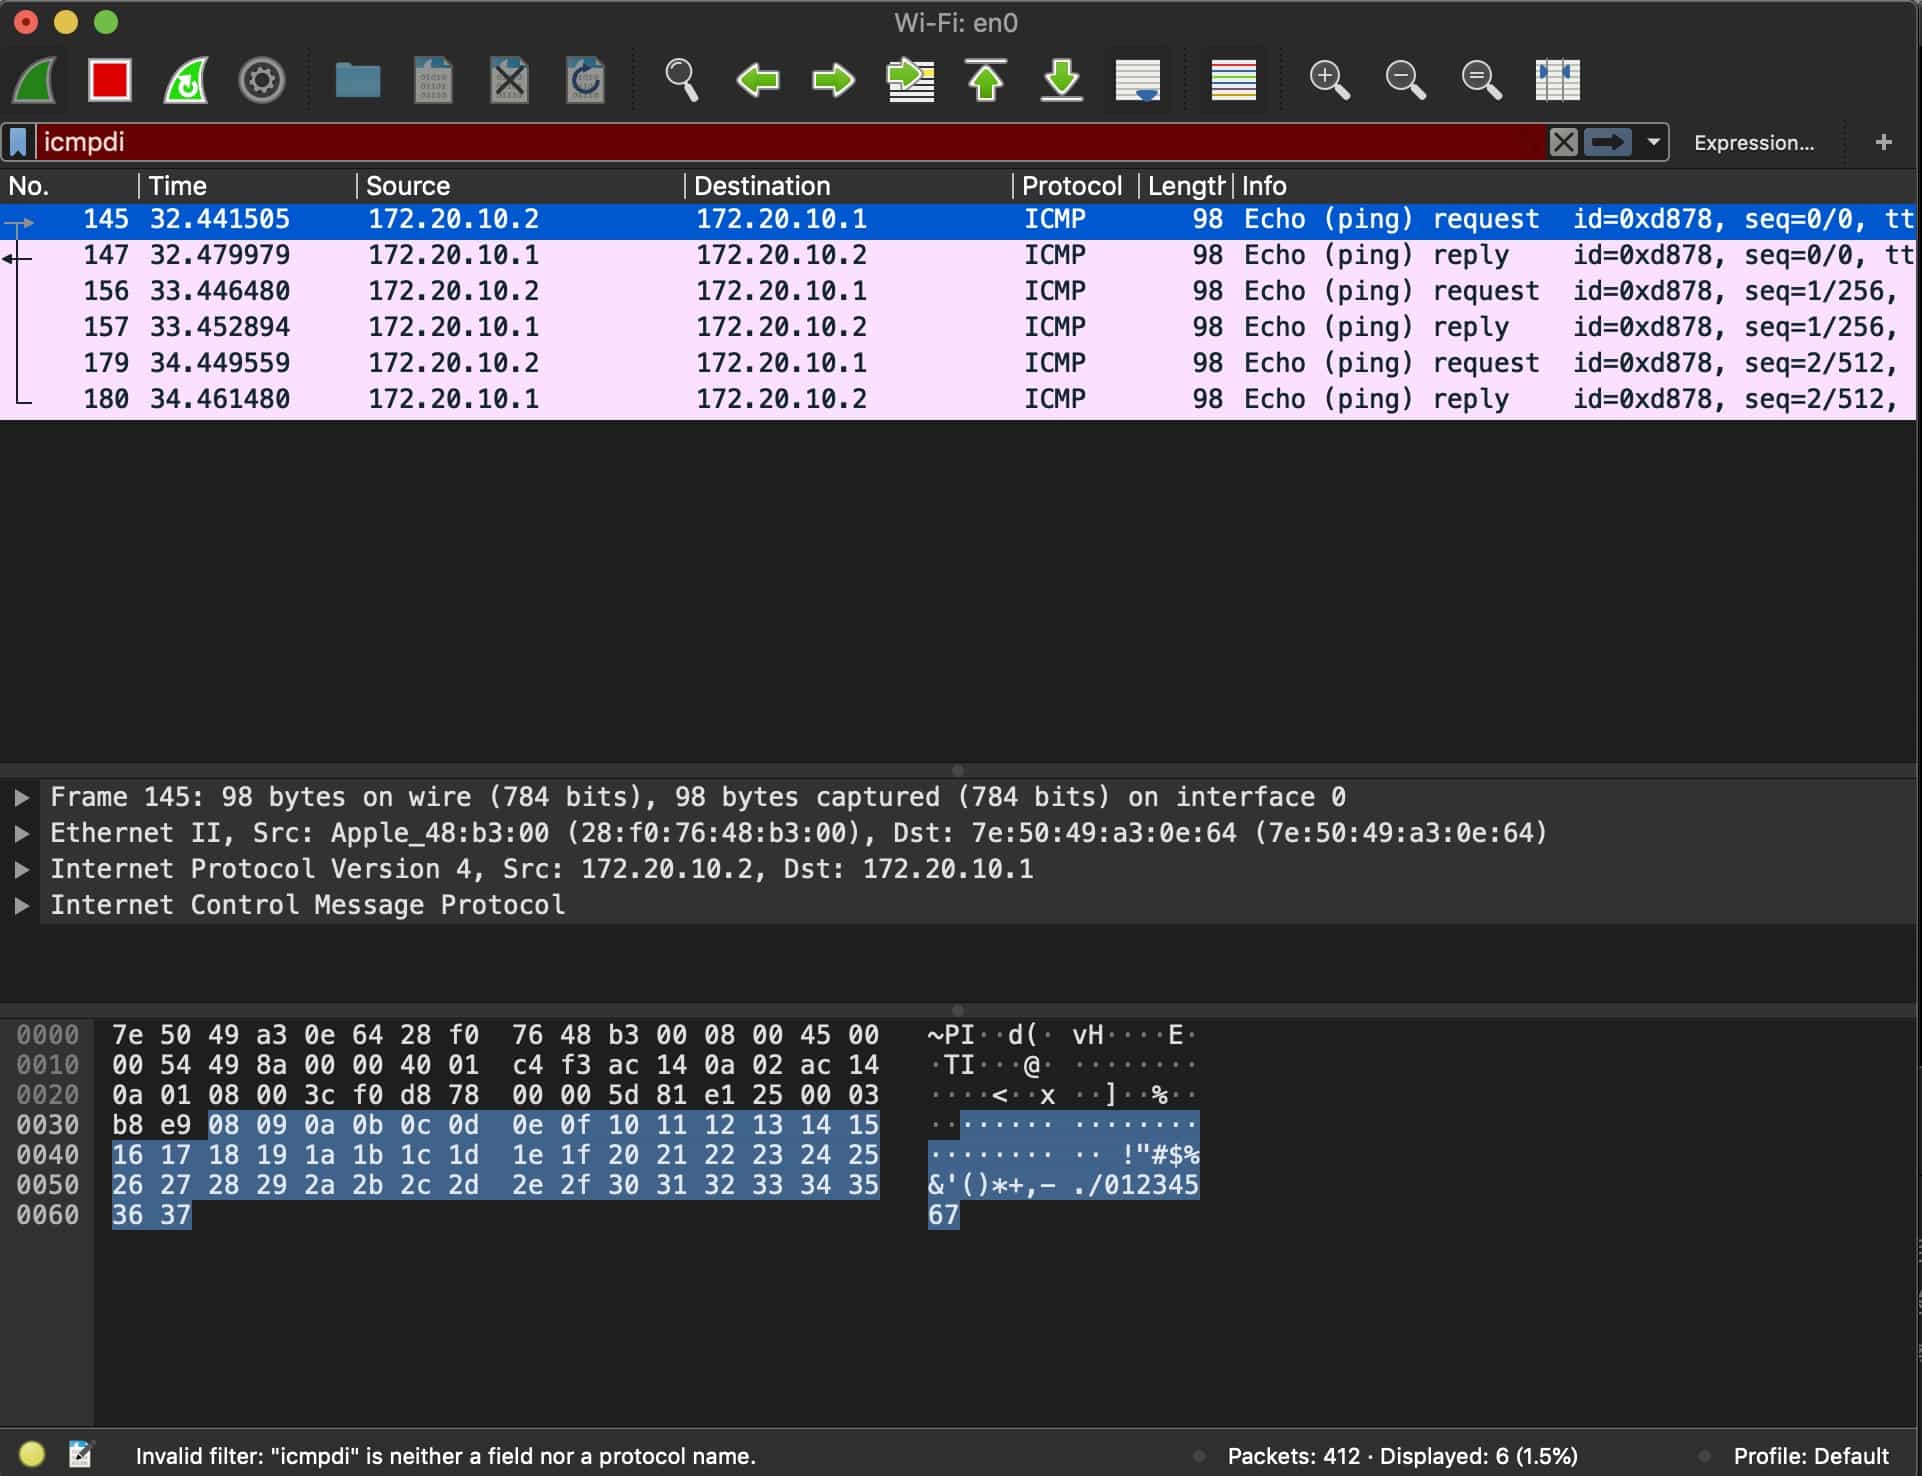Jump to last packet down-arrow icon
Image resolution: width=1922 pixels, height=1476 pixels.
tap(1061, 79)
